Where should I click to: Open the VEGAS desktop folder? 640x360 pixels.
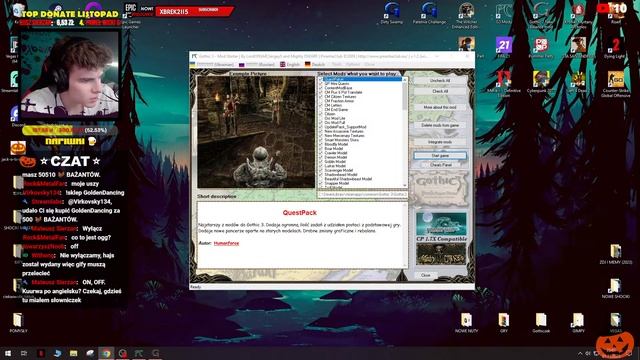coord(616,323)
